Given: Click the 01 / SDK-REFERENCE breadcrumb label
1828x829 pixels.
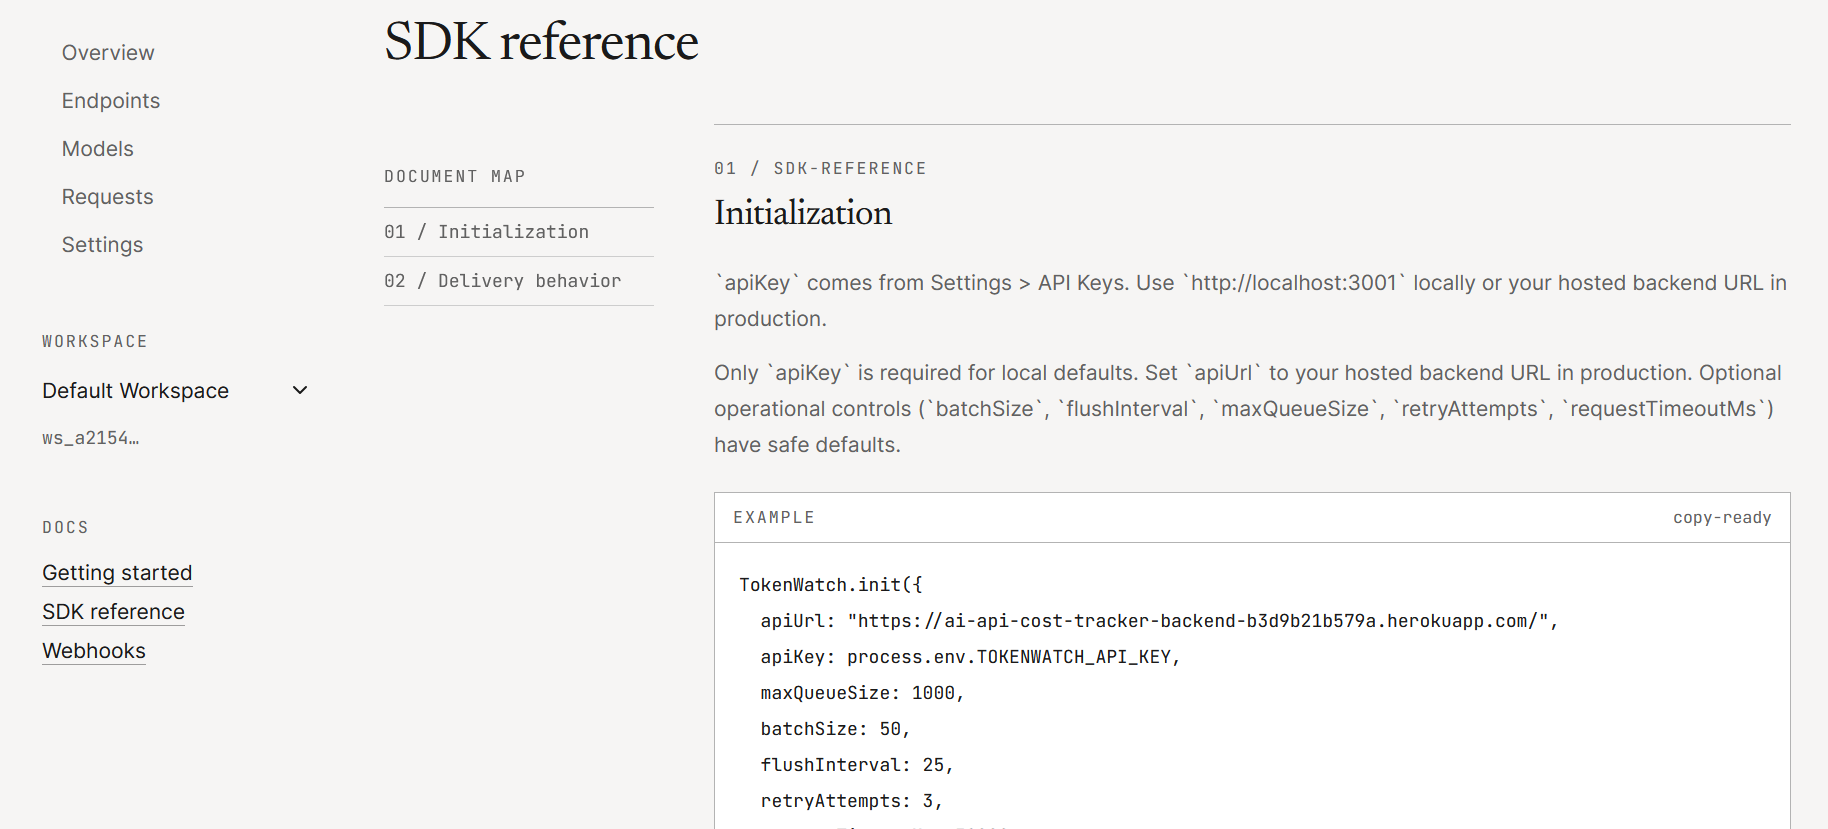Looking at the screenshot, I should [820, 169].
